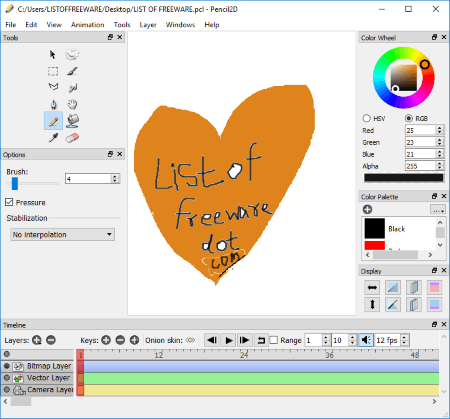Screen dimensions: 450x419
Task: Open the color palette options menu
Action: pyautogui.click(x=438, y=210)
